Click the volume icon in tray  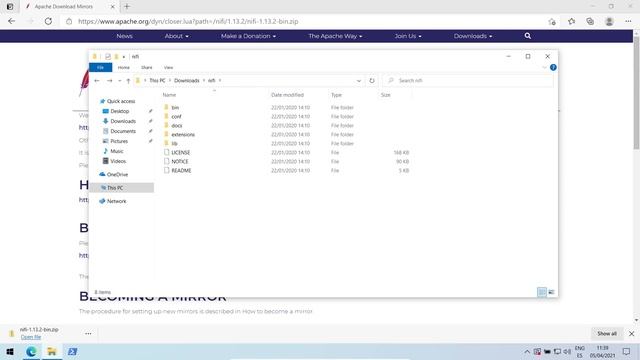coord(567,351)
